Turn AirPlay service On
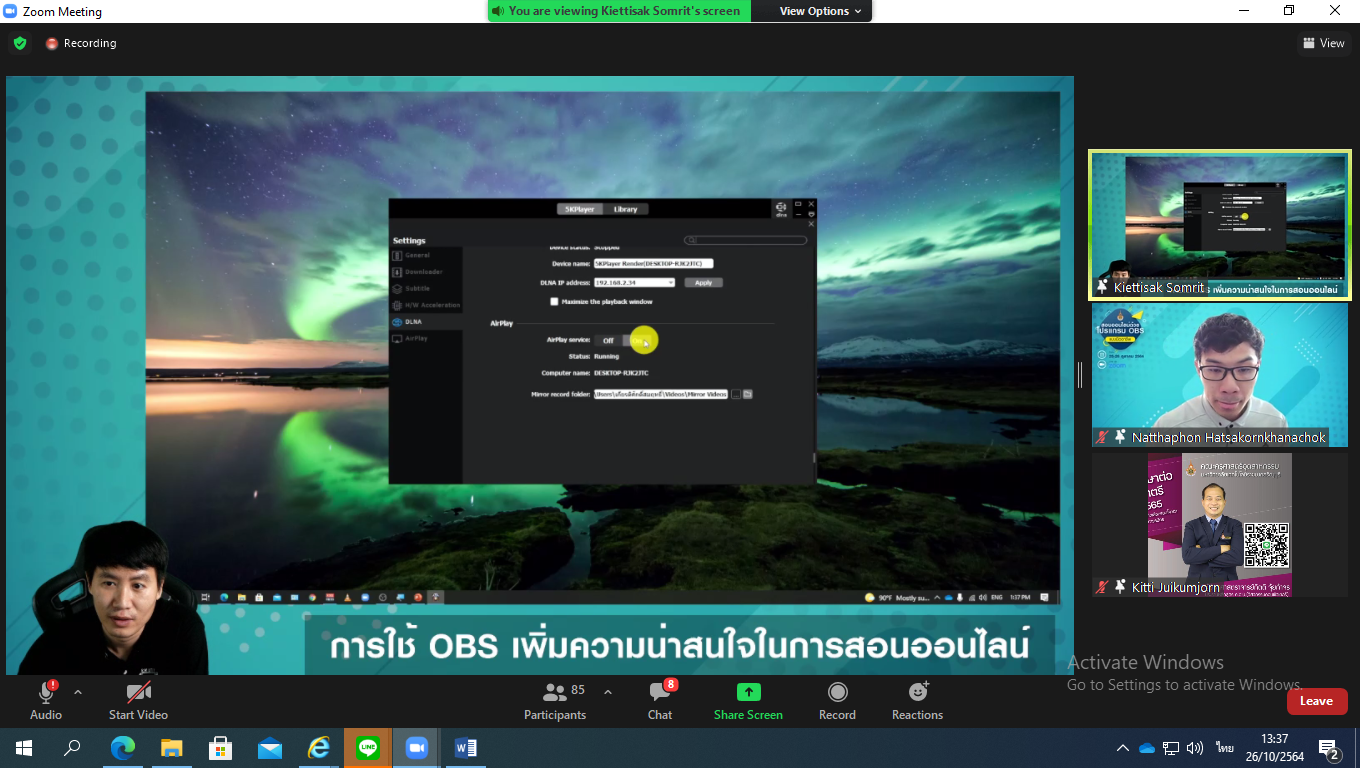 [636, 341]
